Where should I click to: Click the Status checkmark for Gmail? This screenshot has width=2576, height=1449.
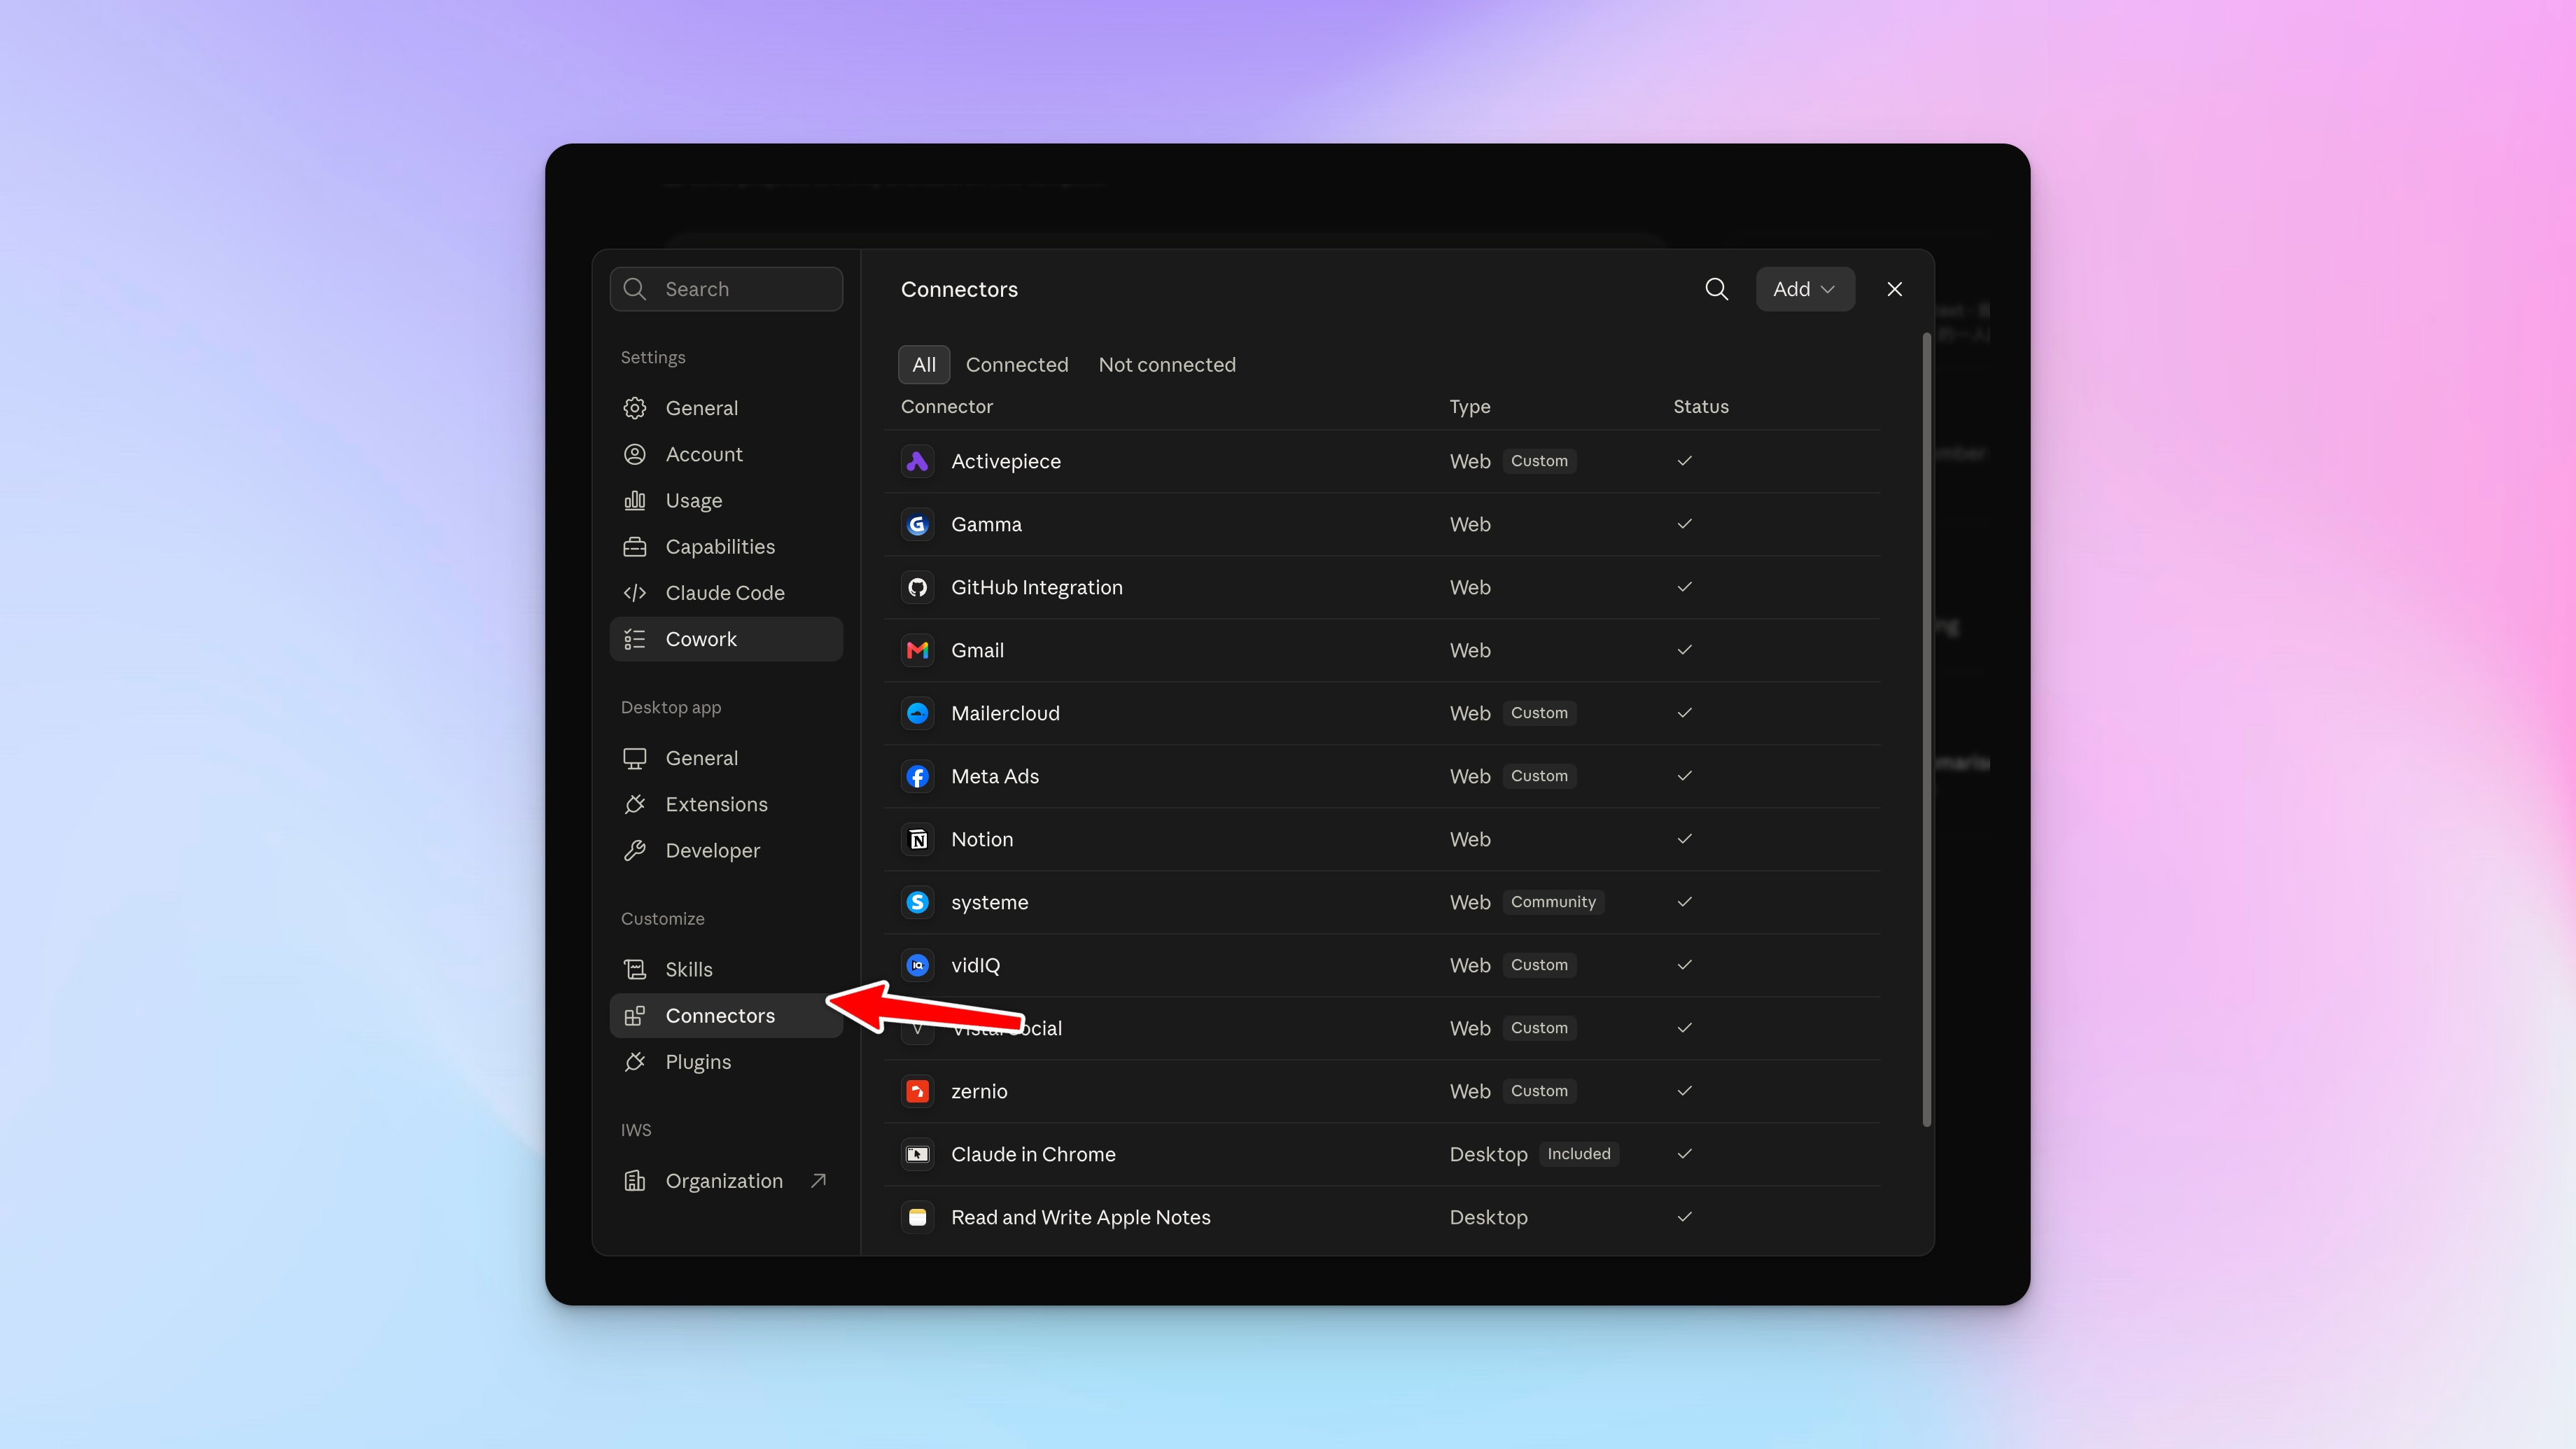(1684, 650)
